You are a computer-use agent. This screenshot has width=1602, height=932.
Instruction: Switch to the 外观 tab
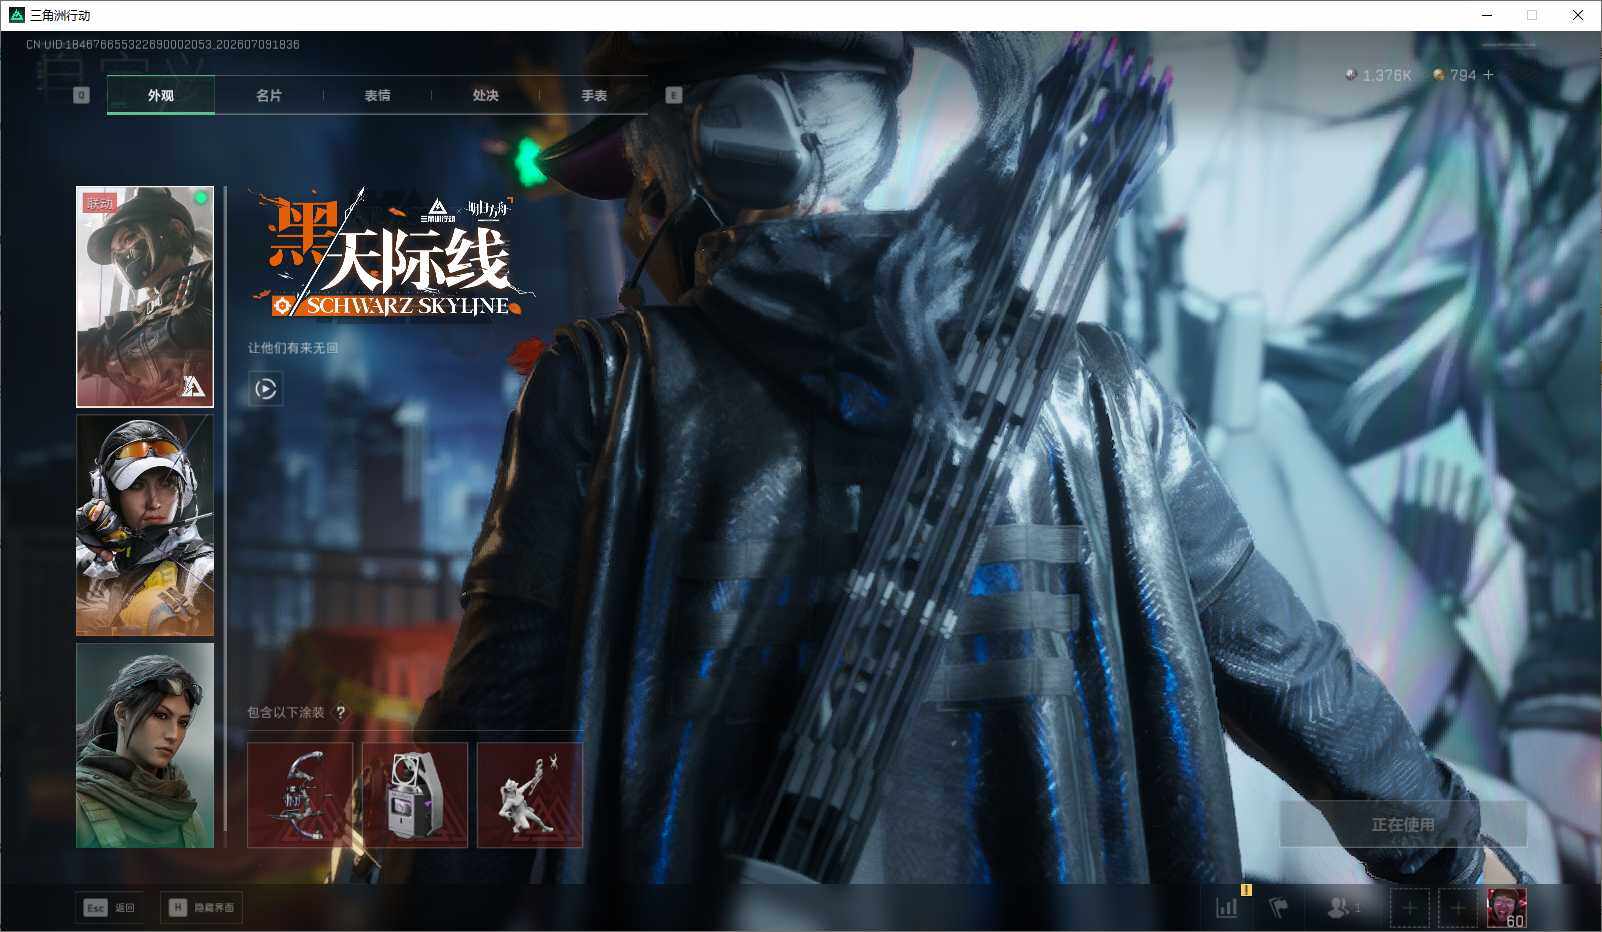point(161,95)
